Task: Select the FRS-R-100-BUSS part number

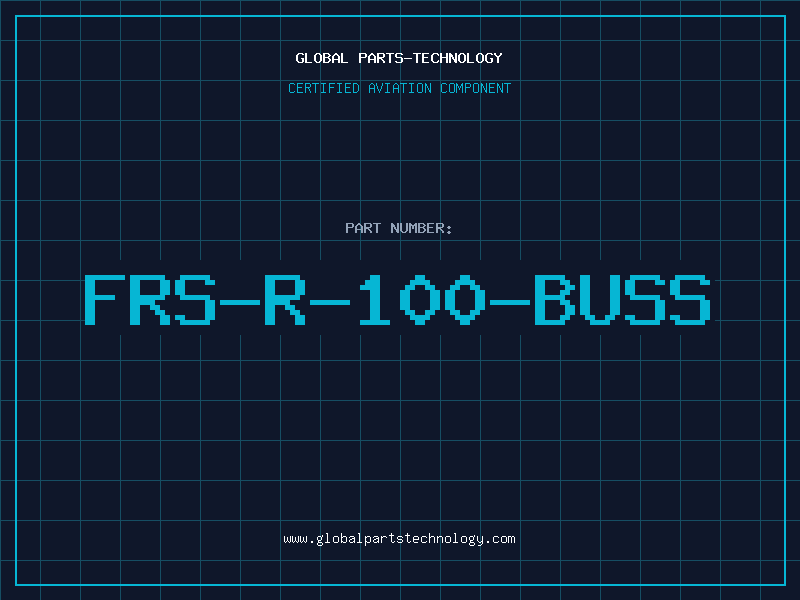Action: click(397, 300)
